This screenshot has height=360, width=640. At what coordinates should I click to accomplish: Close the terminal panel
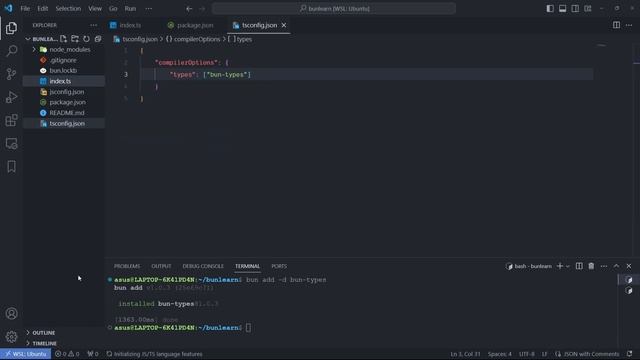629,266
